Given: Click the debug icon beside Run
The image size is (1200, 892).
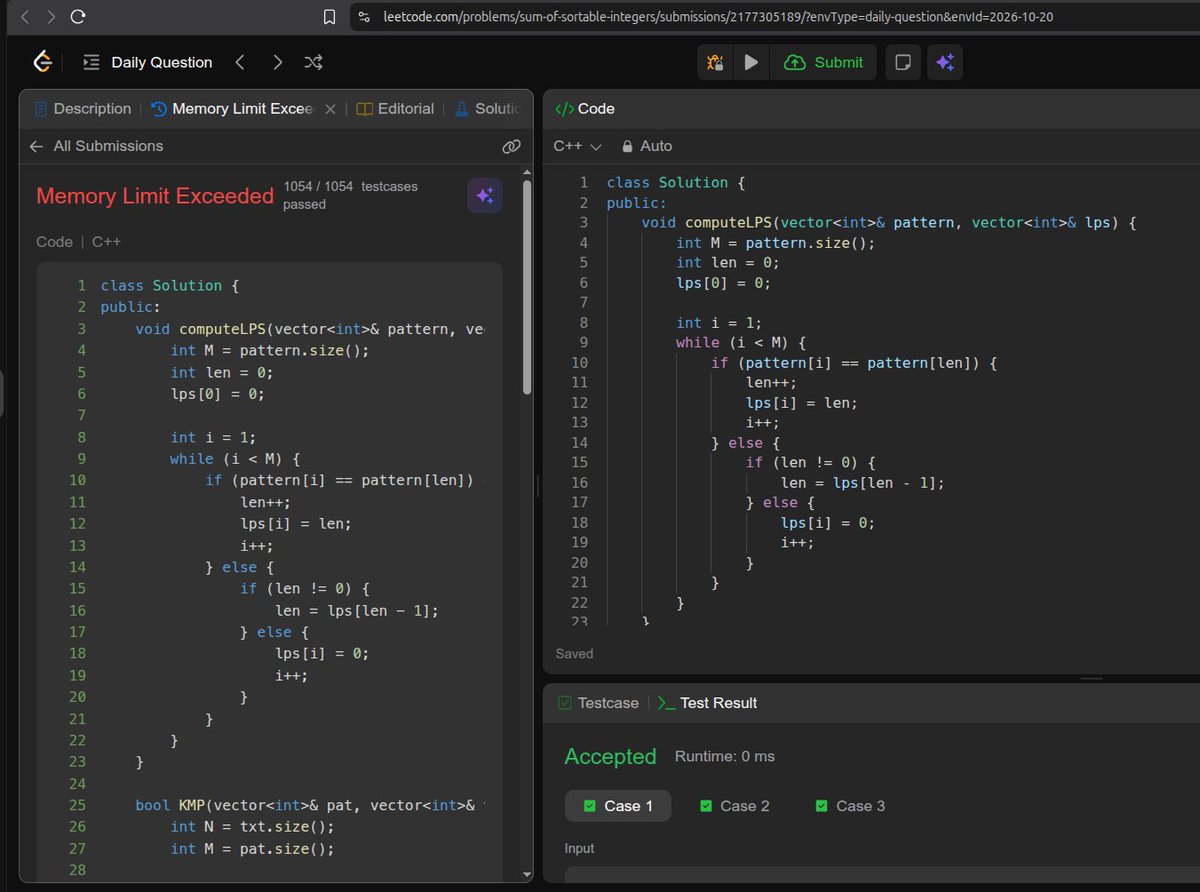Looking at the screenshot, I should [x=715, y=62].
